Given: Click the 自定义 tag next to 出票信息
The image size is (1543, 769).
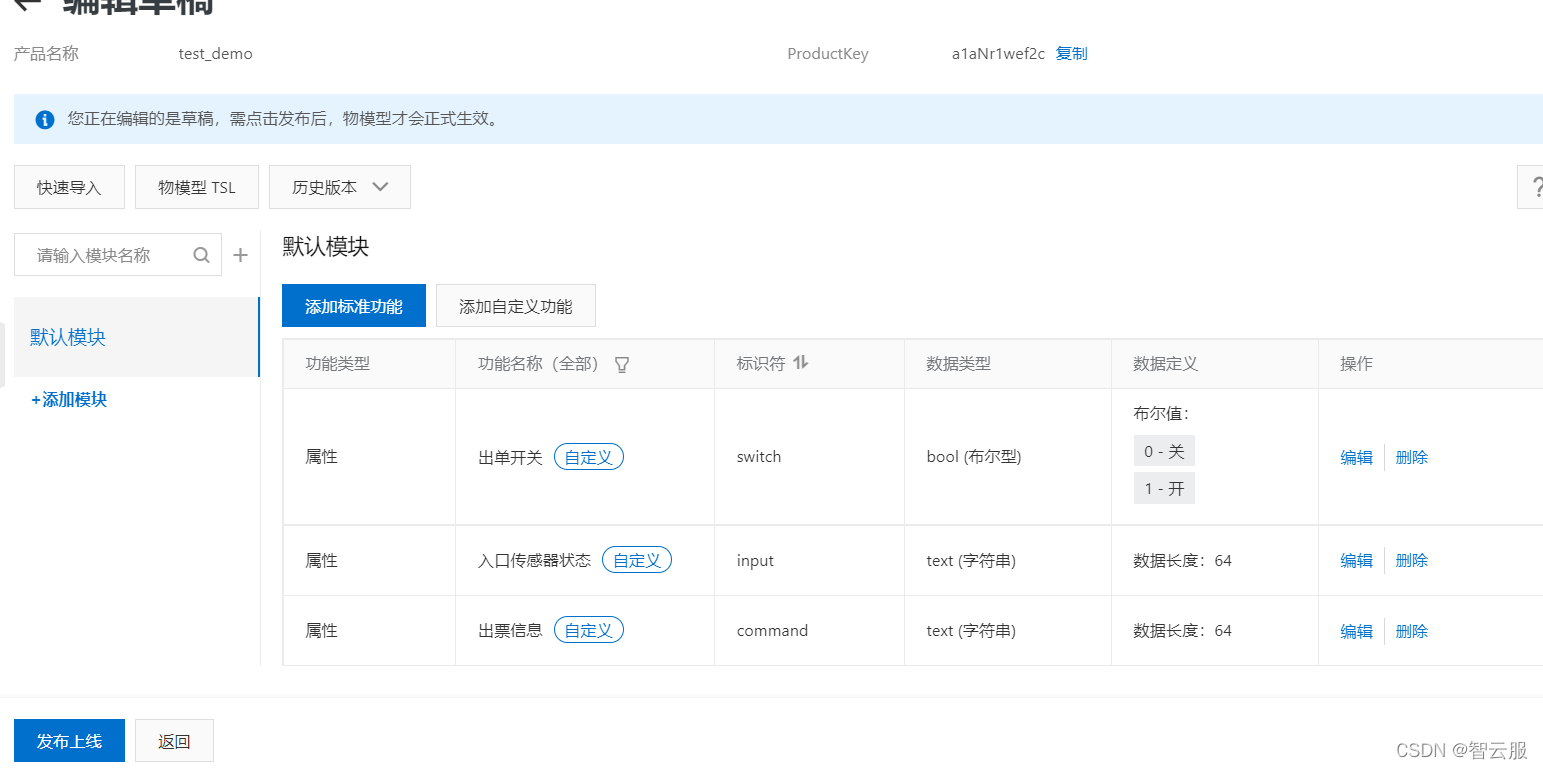Looking at the screenshot, I should click(x=588, y=630).
